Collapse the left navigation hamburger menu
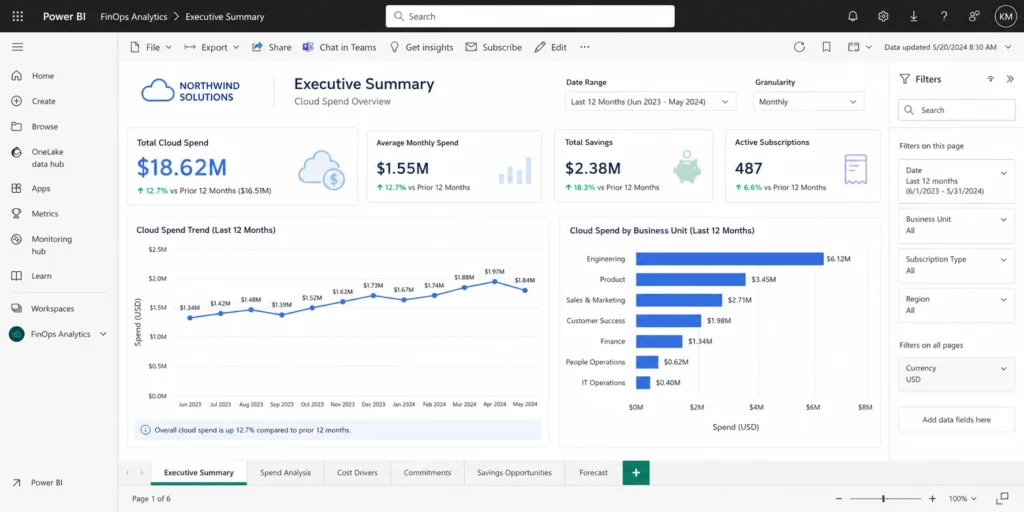Viewport: 1024px width, 512px height. pos(18,47)
